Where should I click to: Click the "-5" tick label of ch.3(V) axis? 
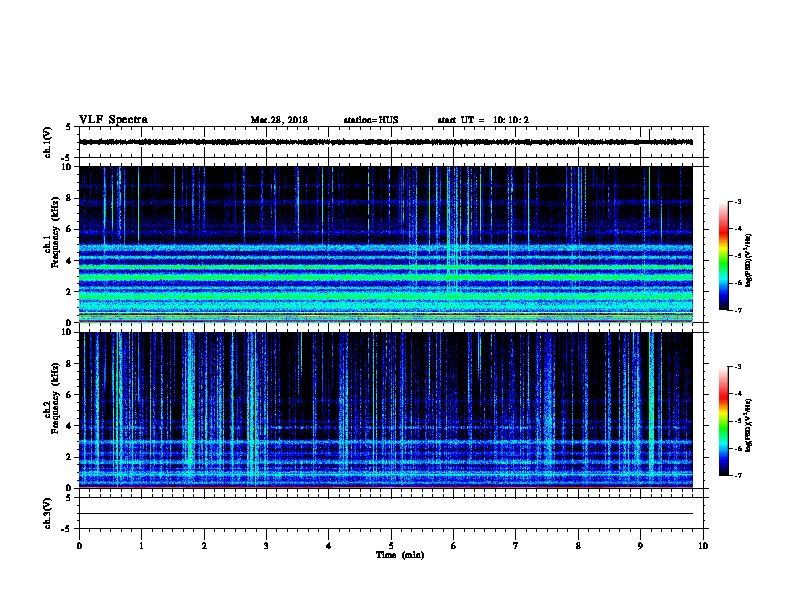68,529
